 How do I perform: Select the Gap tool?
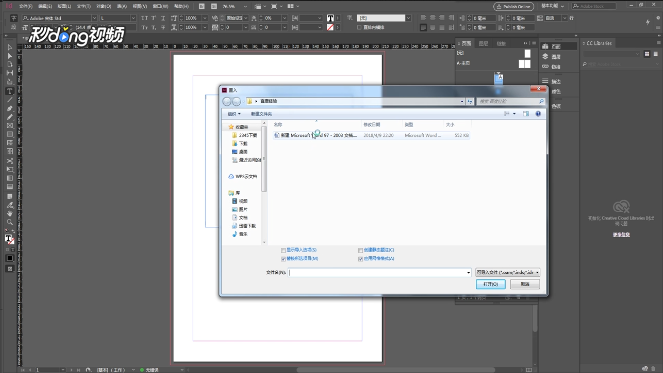pyautogui.click(x=9, y=73)
